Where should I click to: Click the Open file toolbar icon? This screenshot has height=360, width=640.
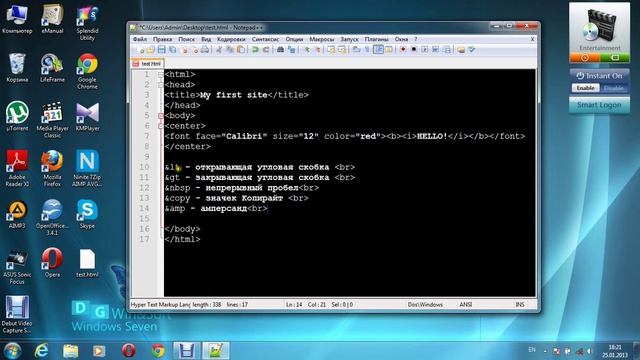pyautogui.click(x=150, y=49)
